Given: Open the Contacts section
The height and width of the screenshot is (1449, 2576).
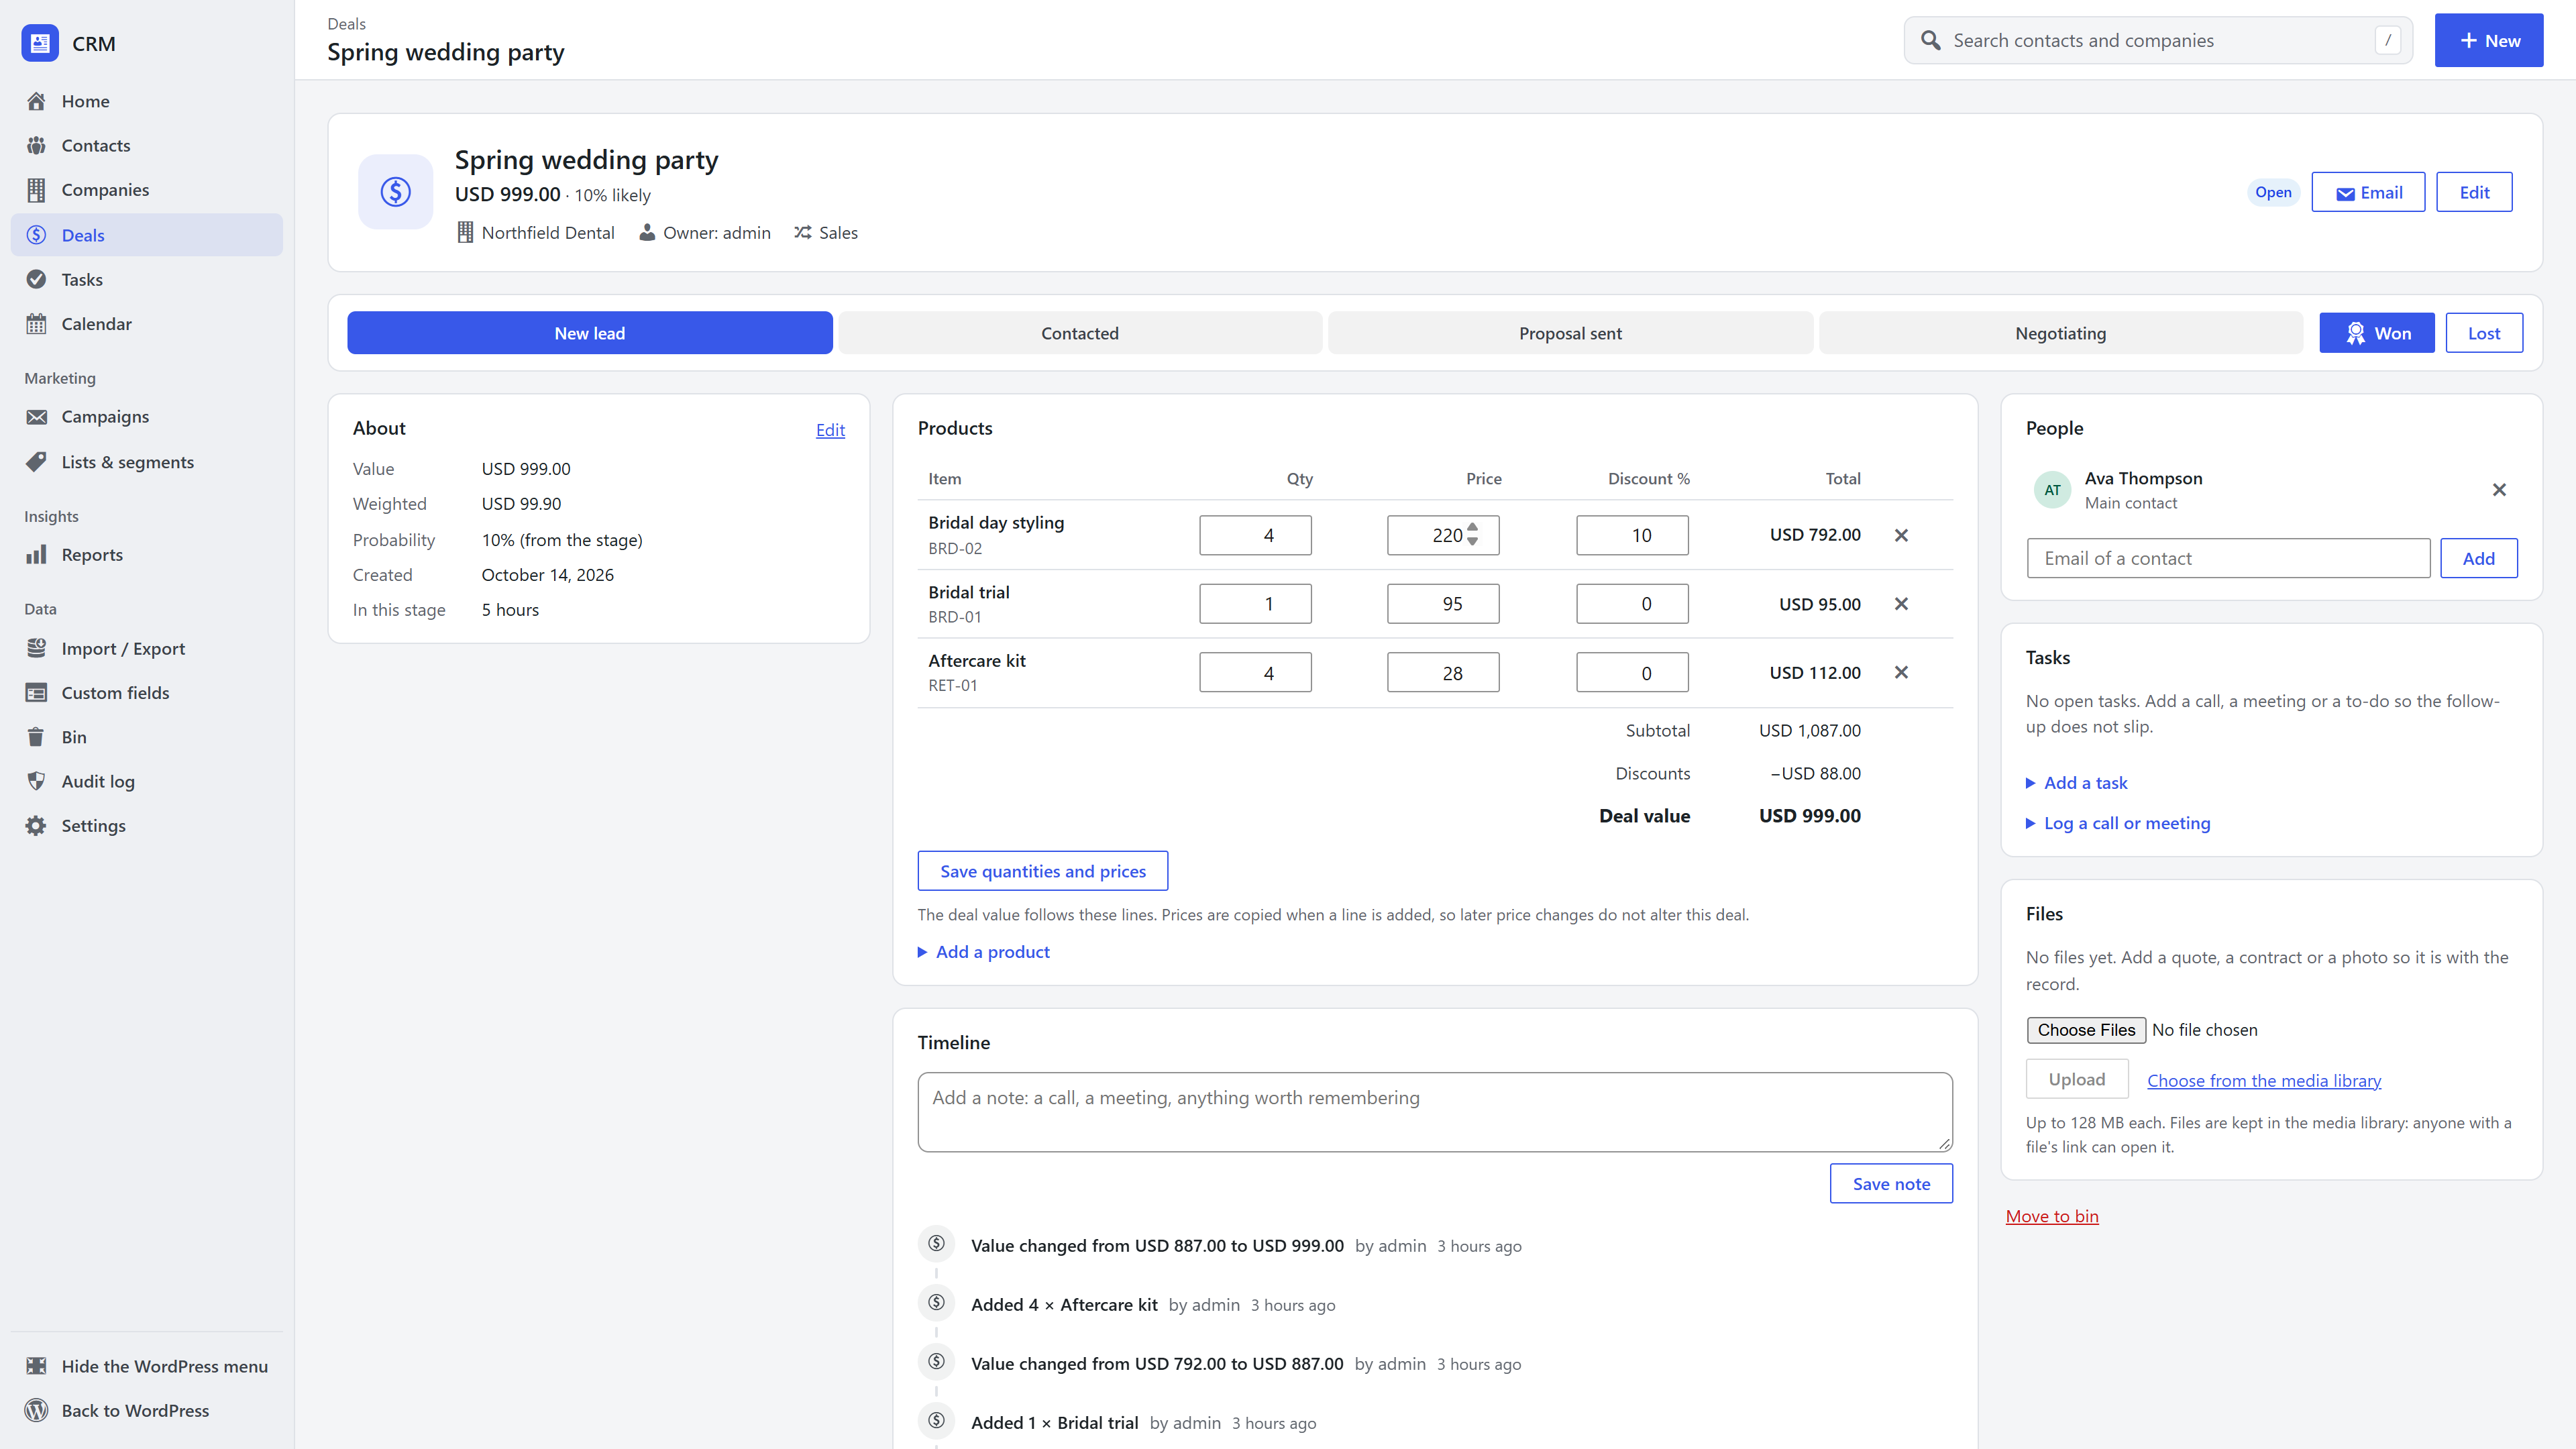Looking at the screenshot, I should (x=146, y=145).
